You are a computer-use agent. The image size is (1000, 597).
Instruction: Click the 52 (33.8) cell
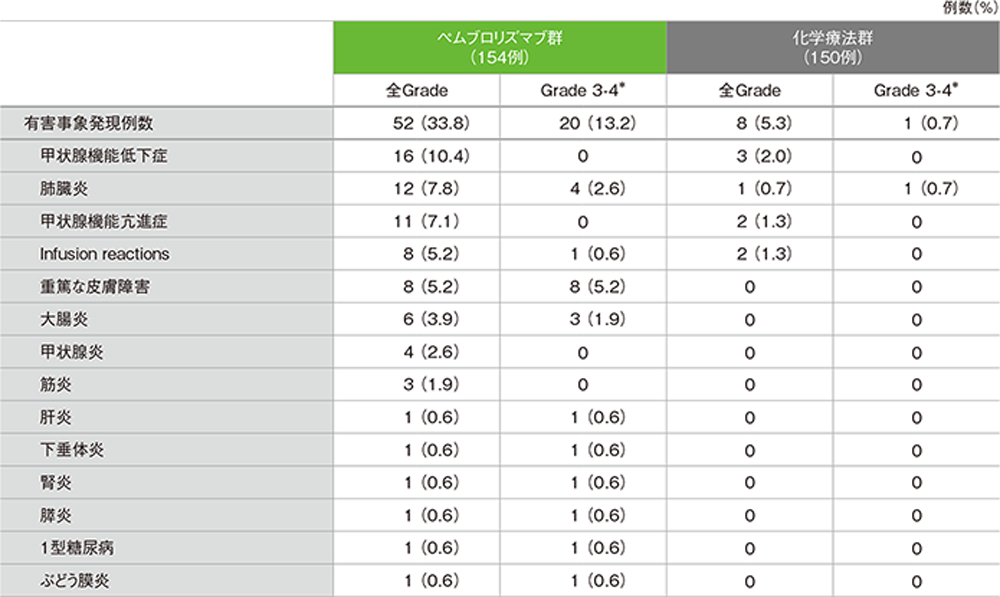[x=431, y=123]
